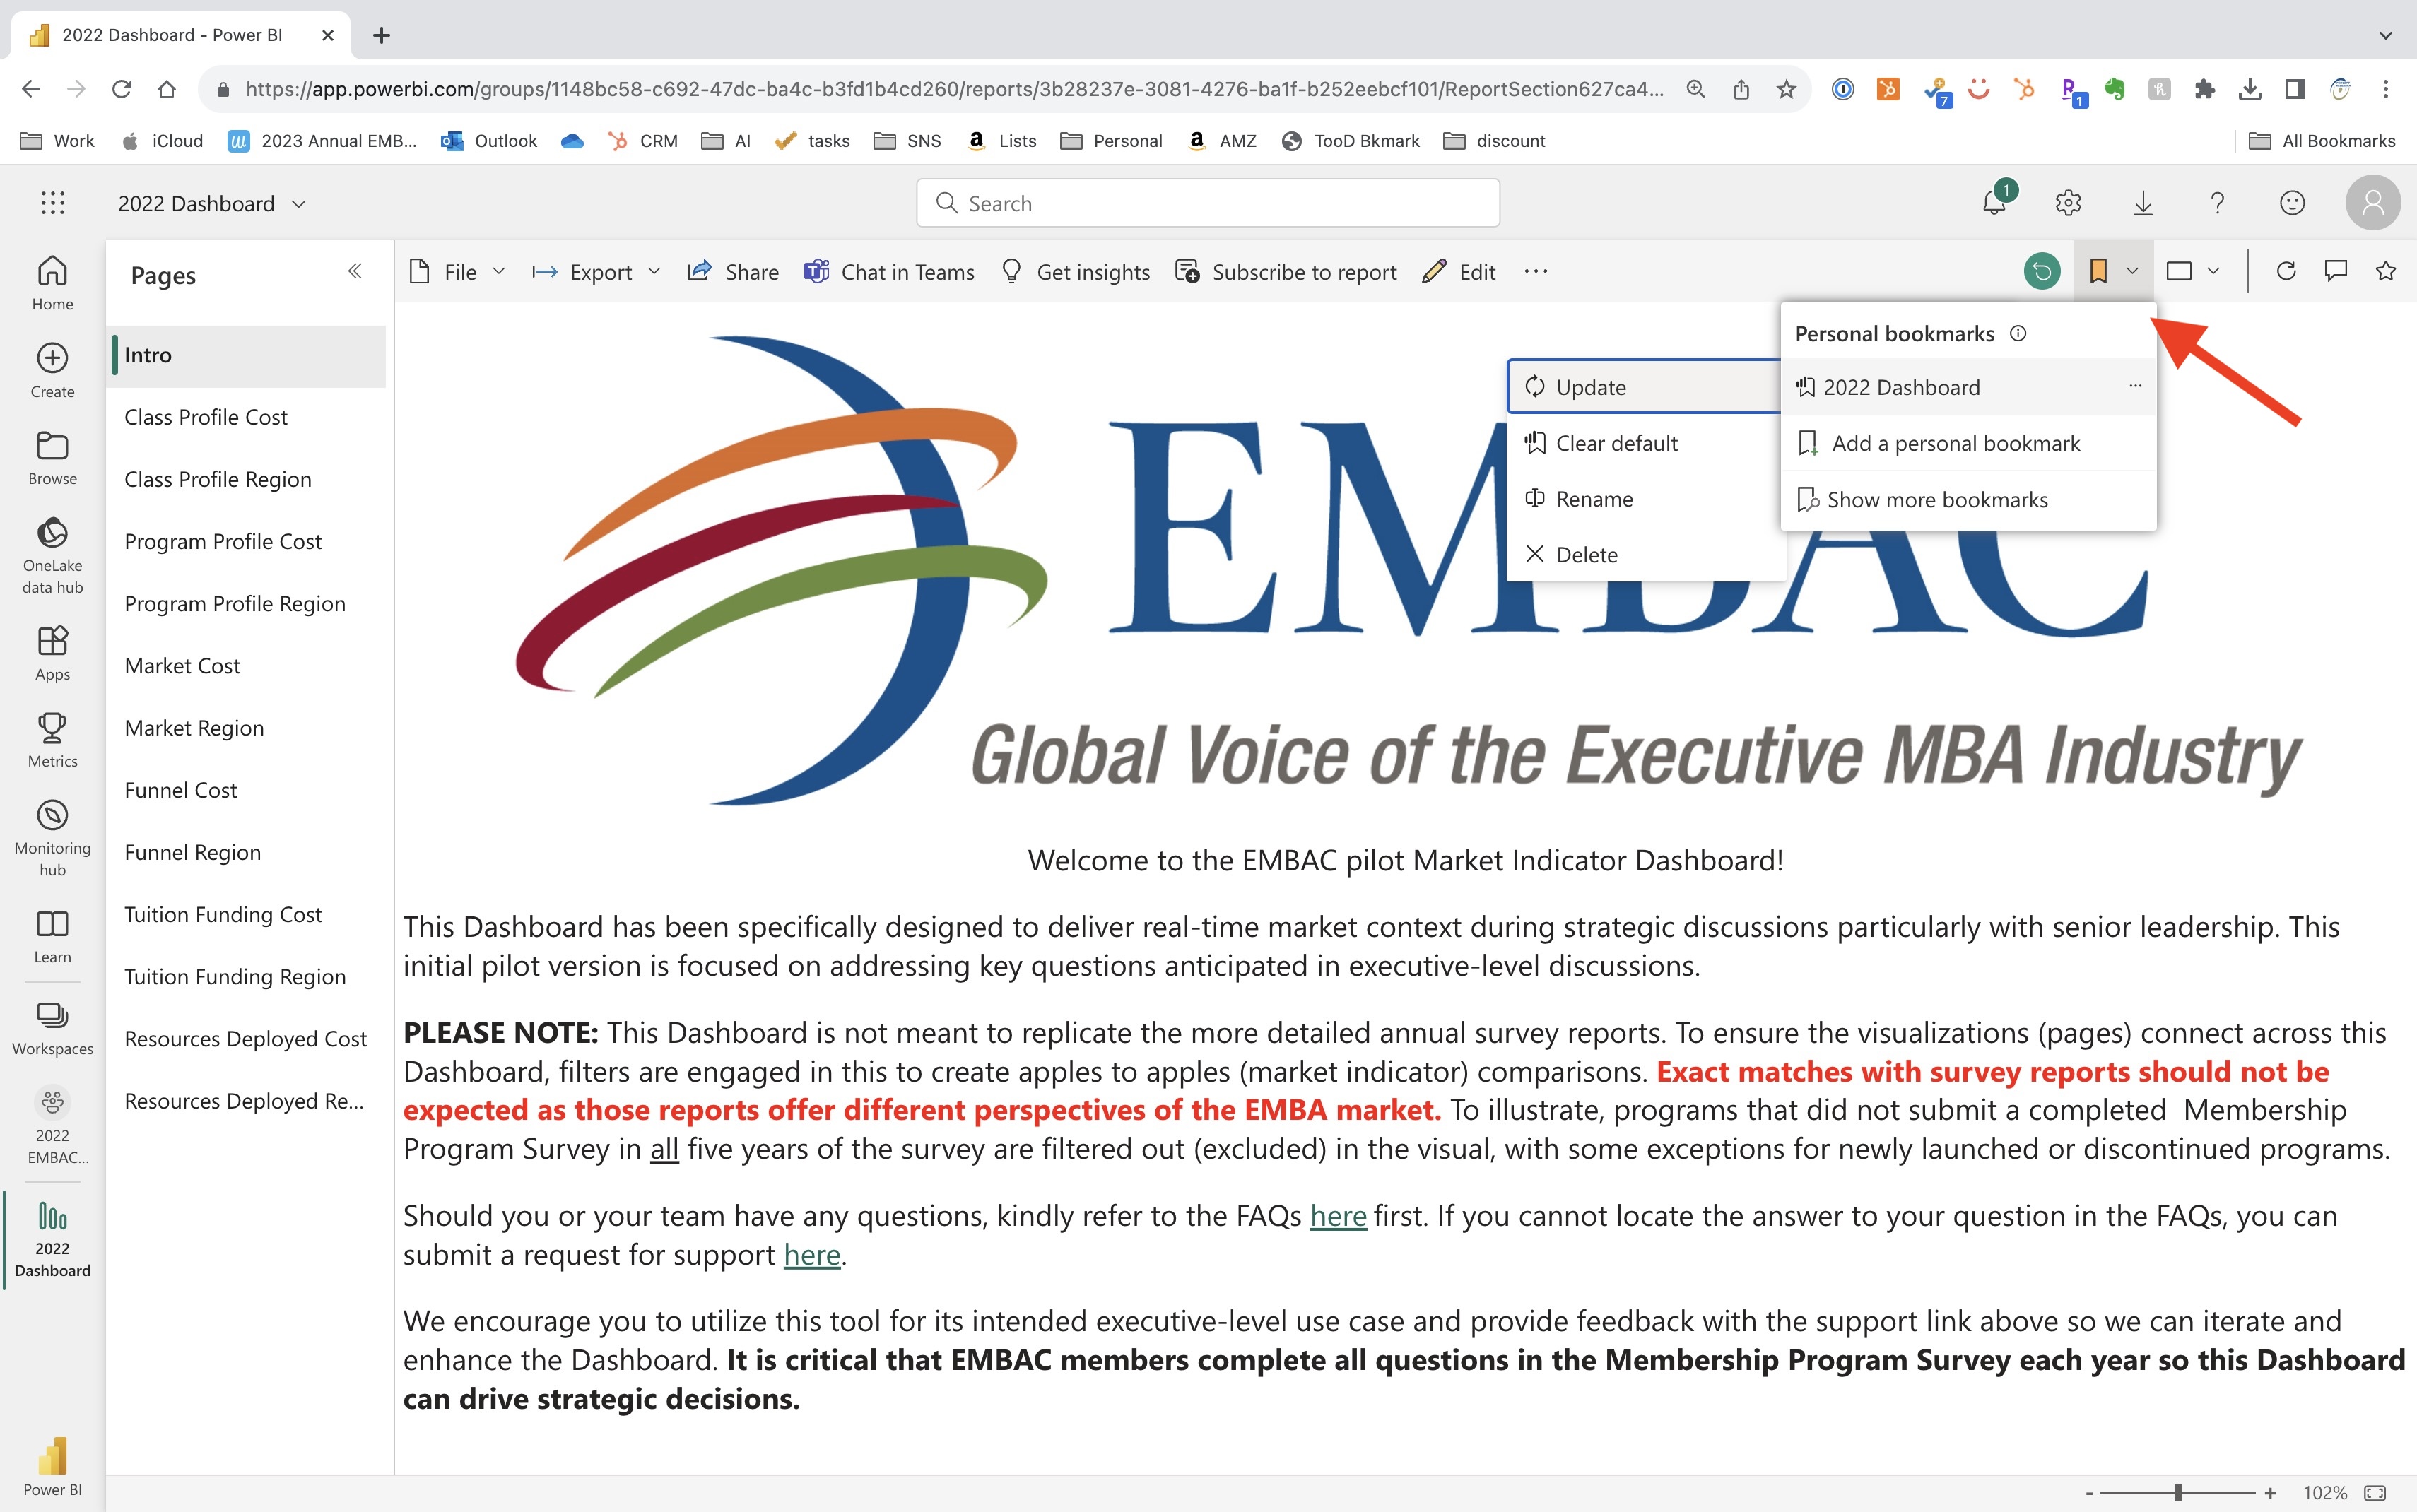The height and width of the screenshot is (1512, 2417).
Task: Open the help question mark icon
Action: point(2217,203)
